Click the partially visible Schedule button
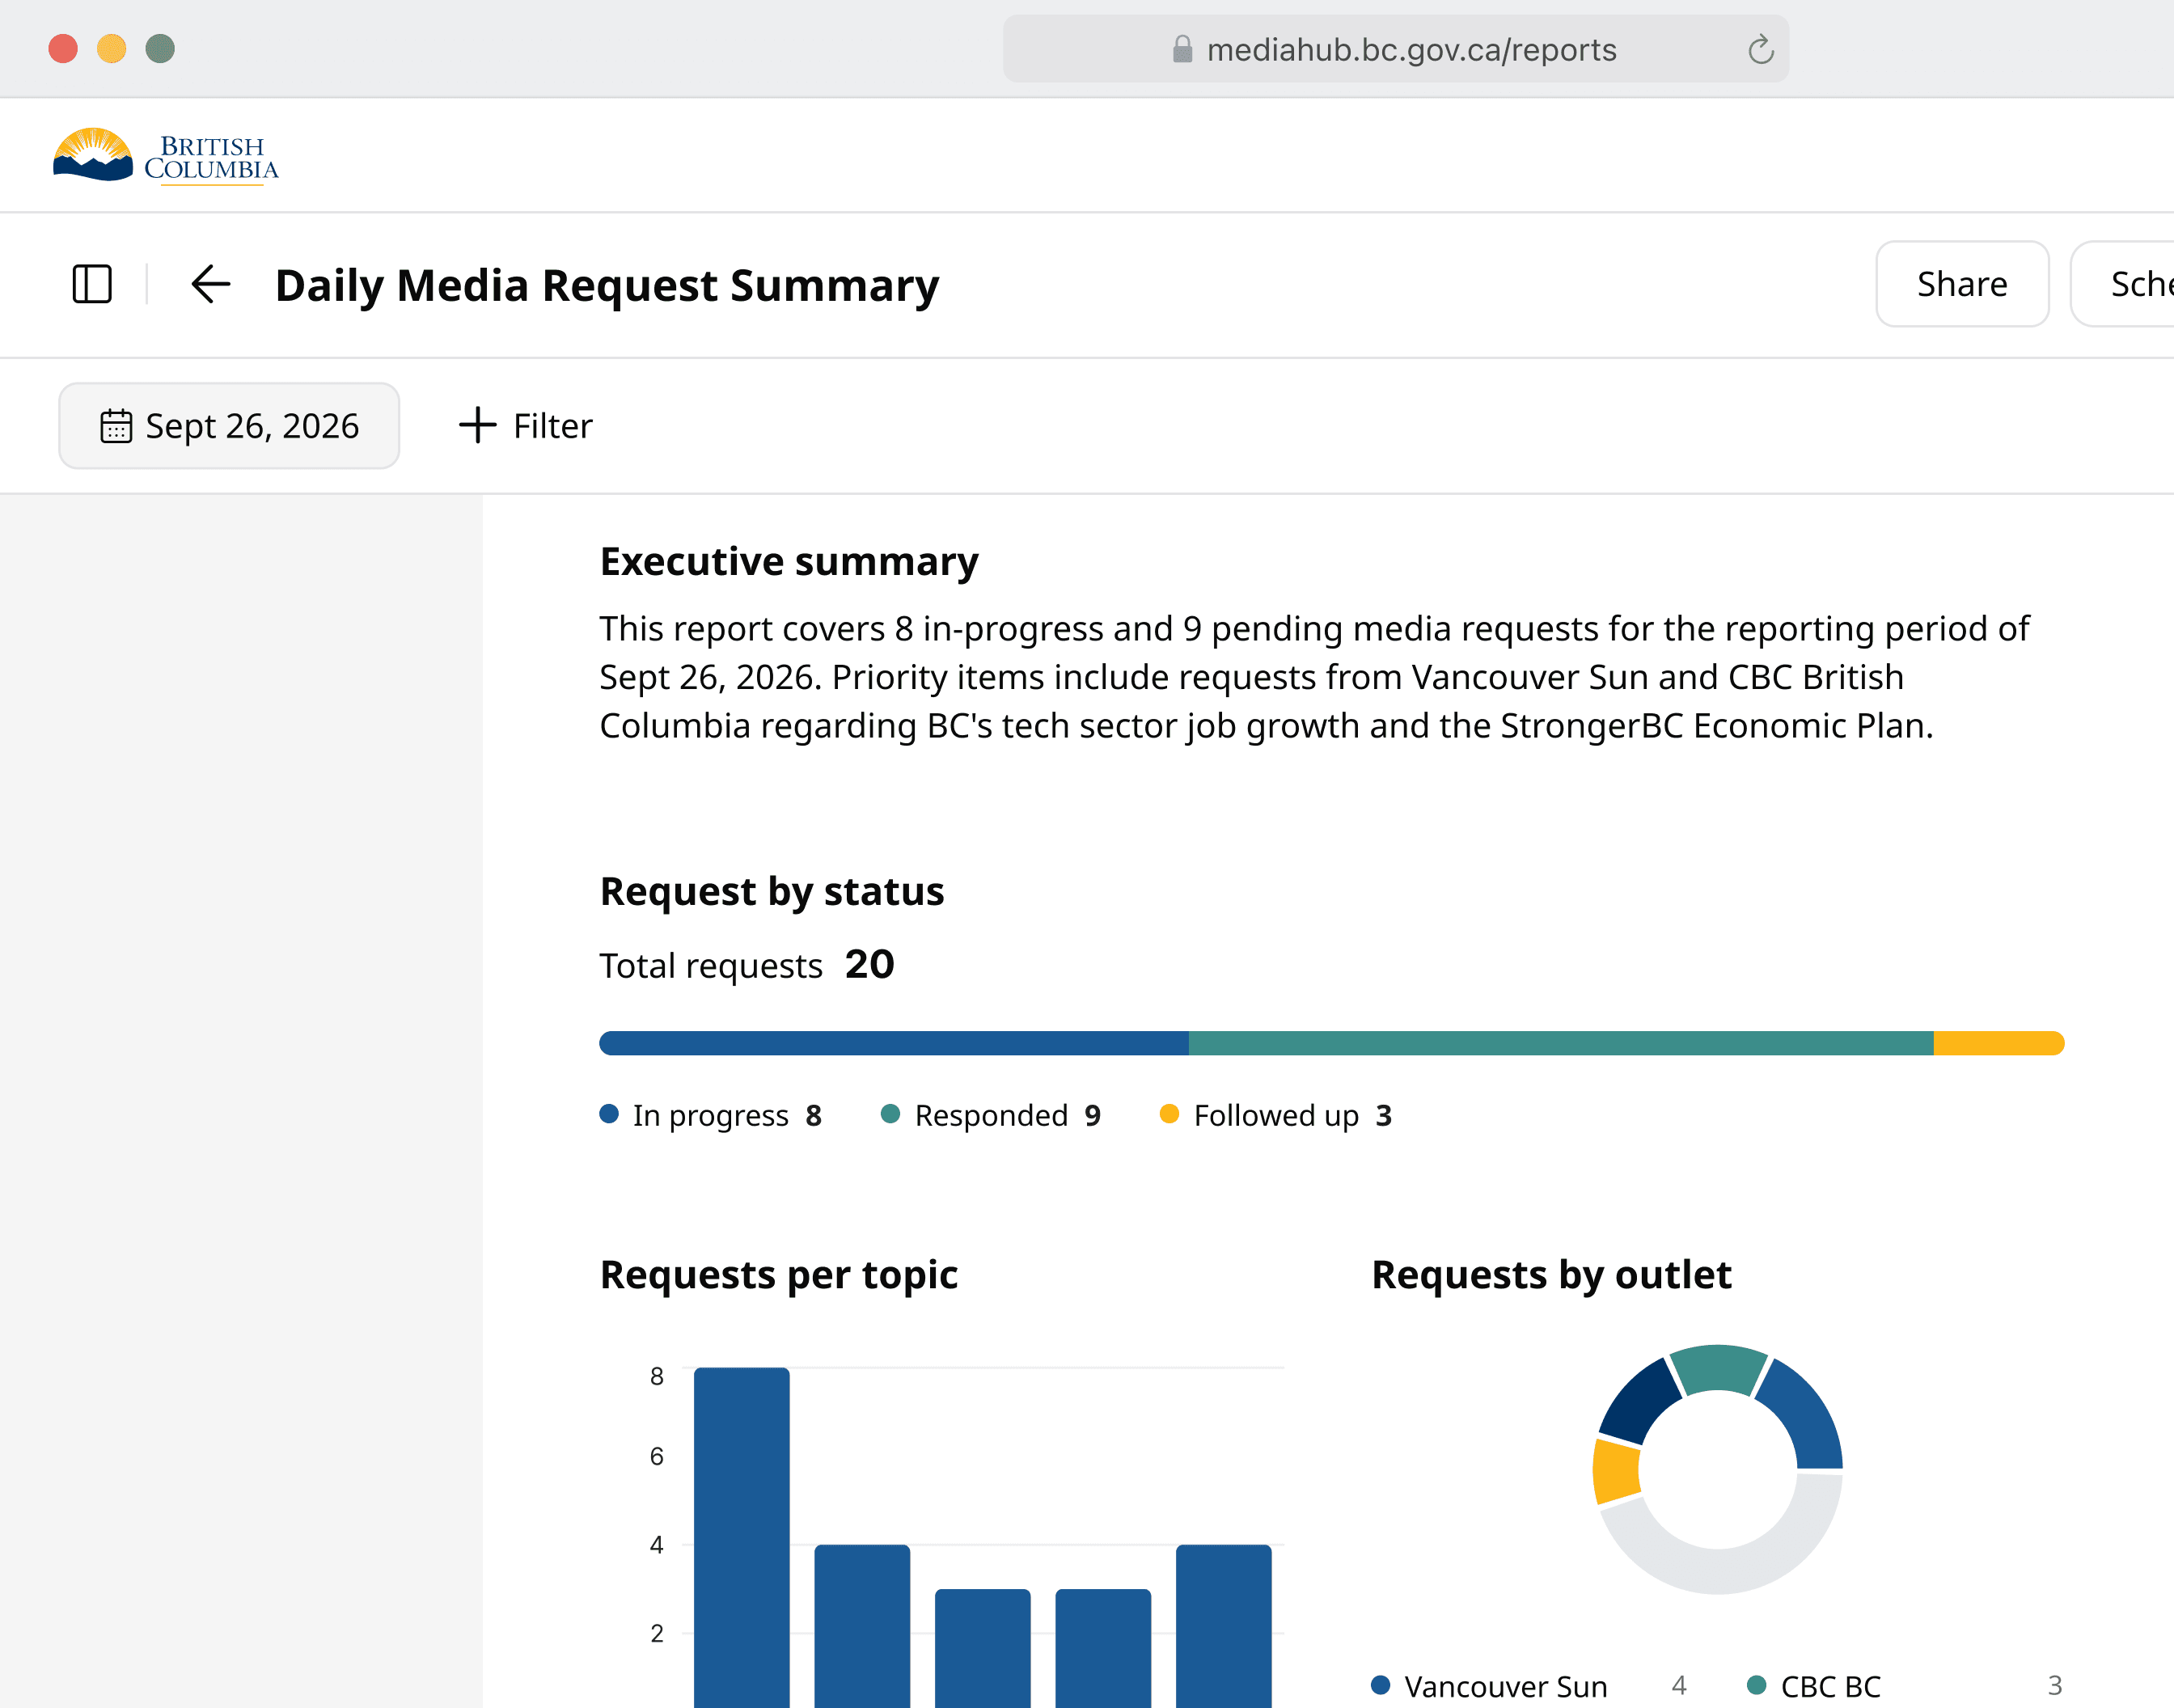Screen dimensions: 2174x1708 pos(2124,284)
